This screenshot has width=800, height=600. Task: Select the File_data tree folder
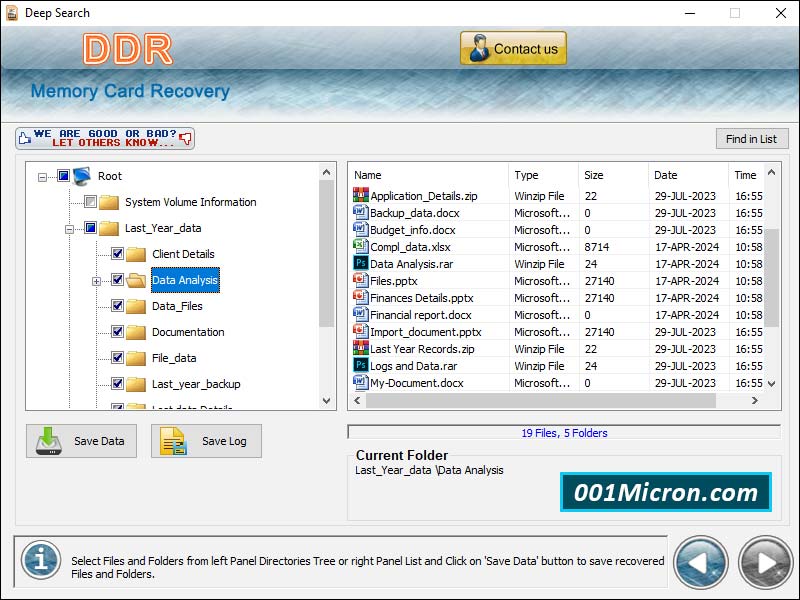tap(174, 358)
